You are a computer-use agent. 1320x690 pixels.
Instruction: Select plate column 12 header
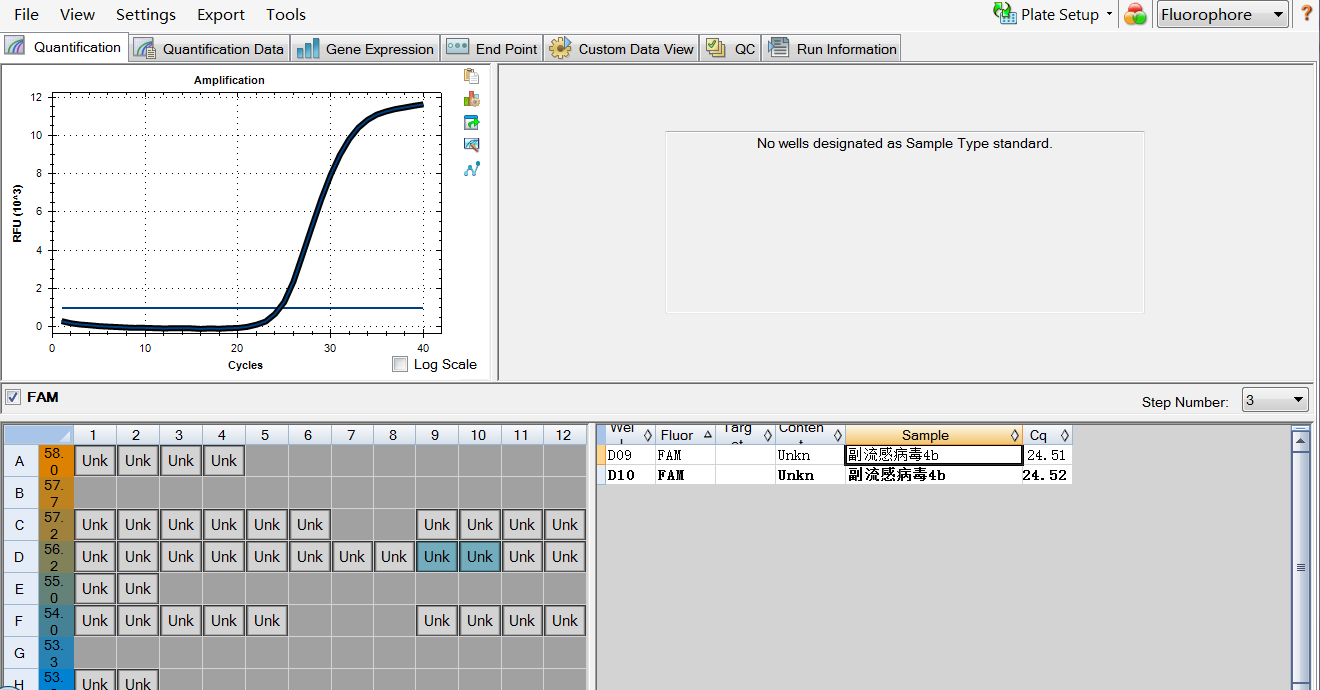565,435
